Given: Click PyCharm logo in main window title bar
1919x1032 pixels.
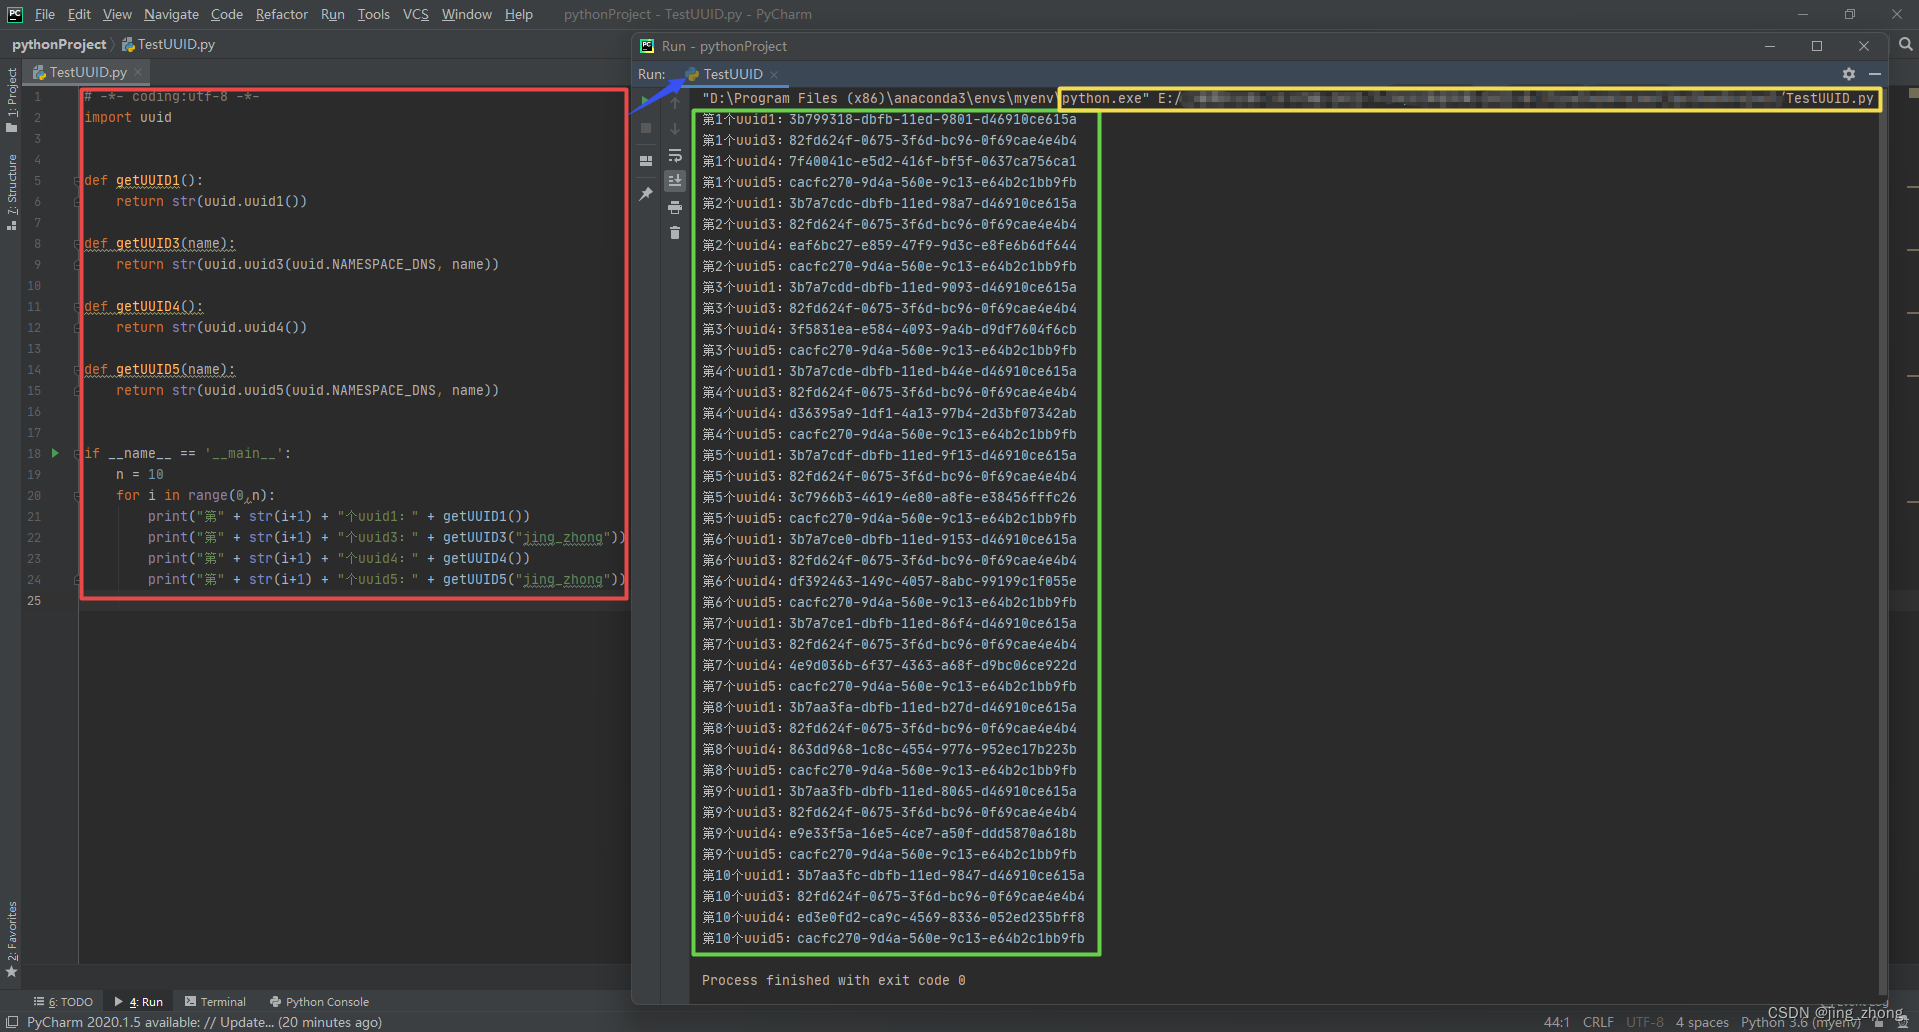Looking at the screenshot, I should point(15,14).
